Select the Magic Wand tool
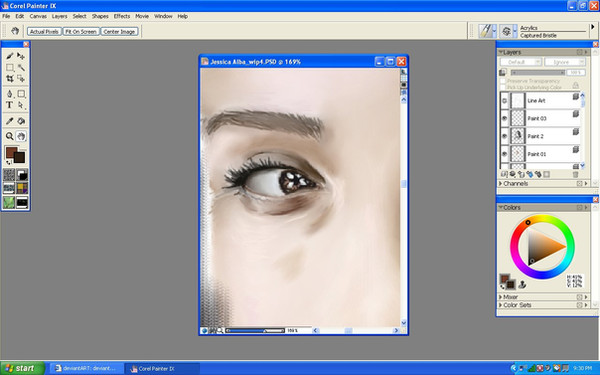 21,68
